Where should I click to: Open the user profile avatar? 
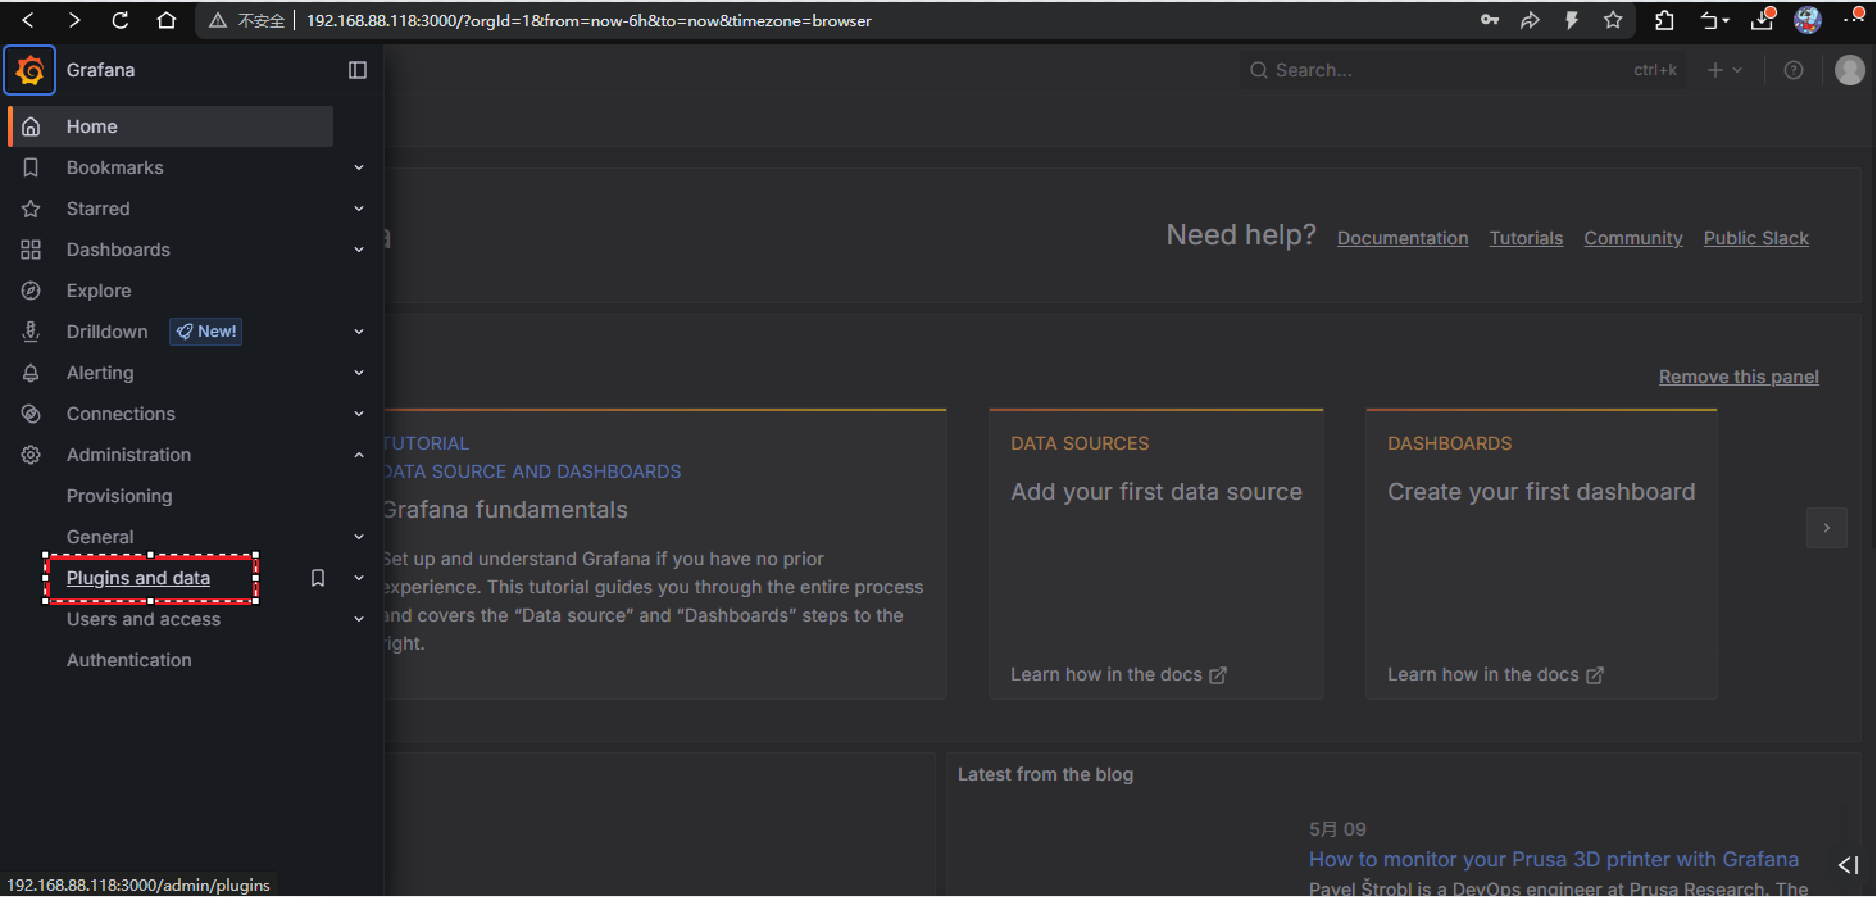point(1850,70)
